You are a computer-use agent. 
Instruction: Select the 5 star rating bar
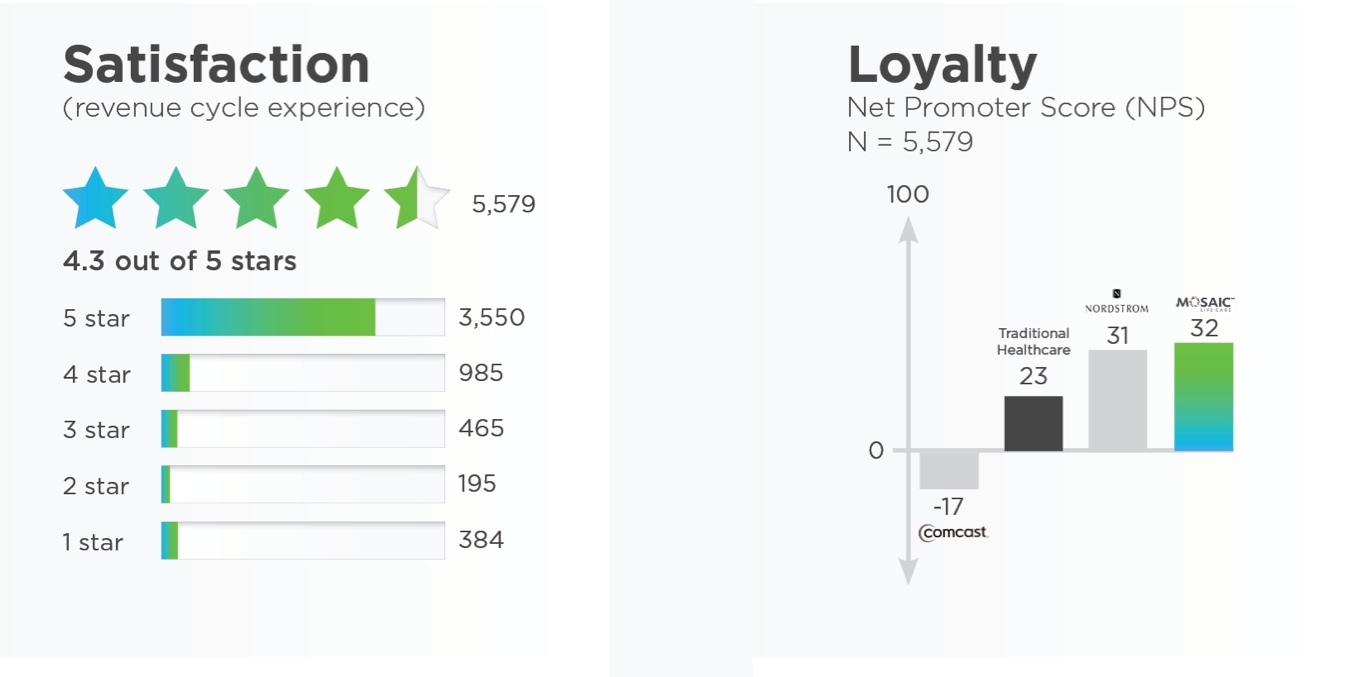tap(302, 318)
